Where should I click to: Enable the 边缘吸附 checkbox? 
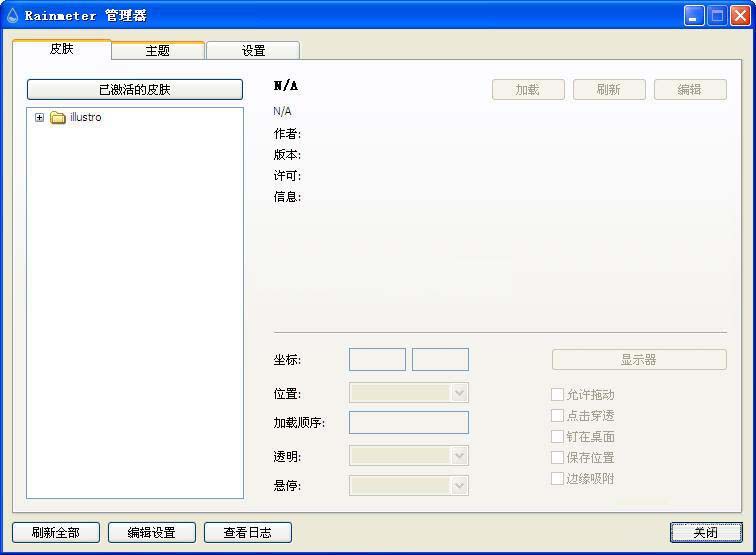pos(558,478)
